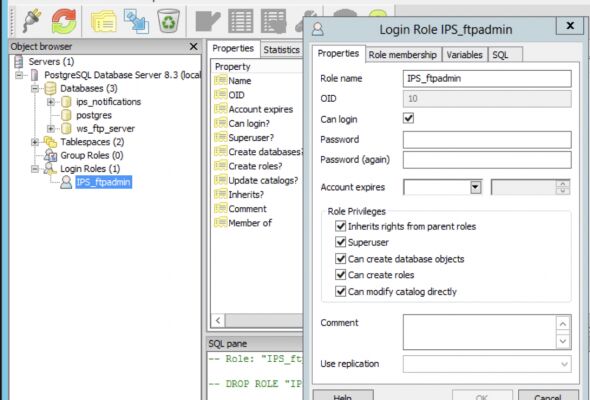Select postgres database in tree
The image size is (590, 400).
pyautogui.click(x=94, y=115)
